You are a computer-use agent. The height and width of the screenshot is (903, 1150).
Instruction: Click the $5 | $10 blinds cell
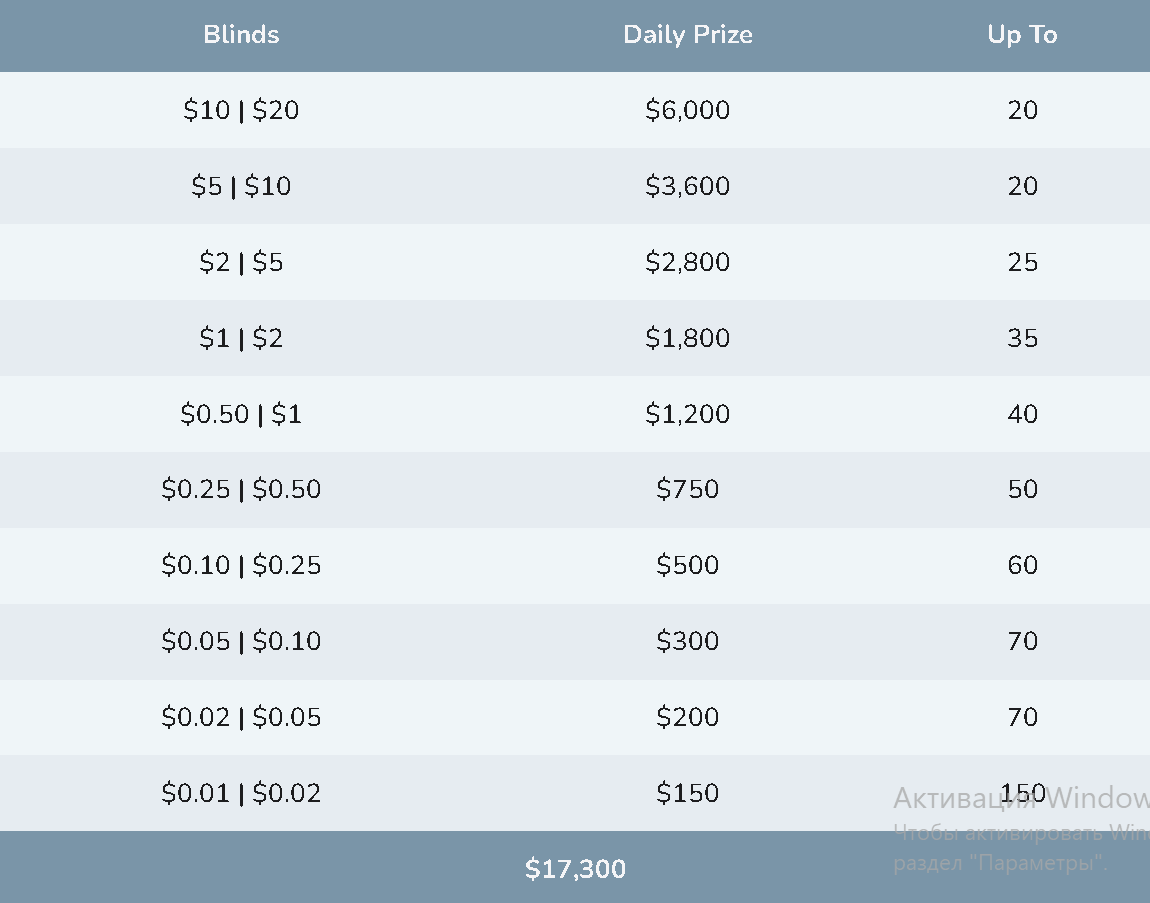tap(241, 186)
